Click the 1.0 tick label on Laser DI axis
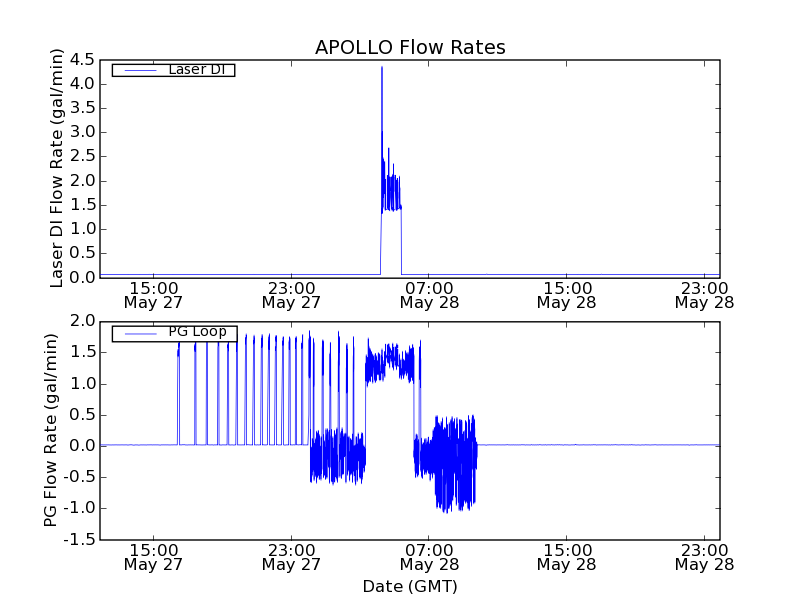The image size is (800, 600). (x=83, y=229)
